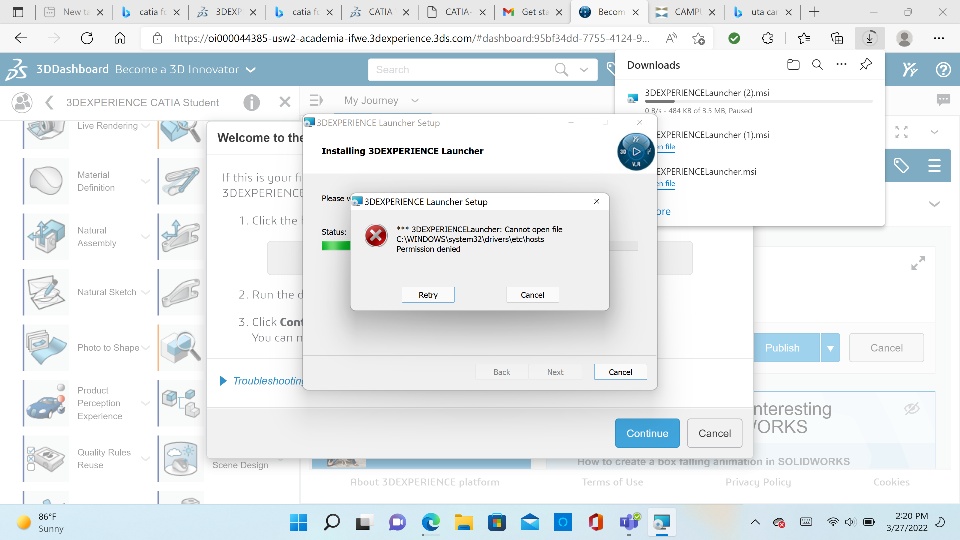Open the search options dropdown arrow
Screen dimensions: 960x540
[x=584, y=70]
